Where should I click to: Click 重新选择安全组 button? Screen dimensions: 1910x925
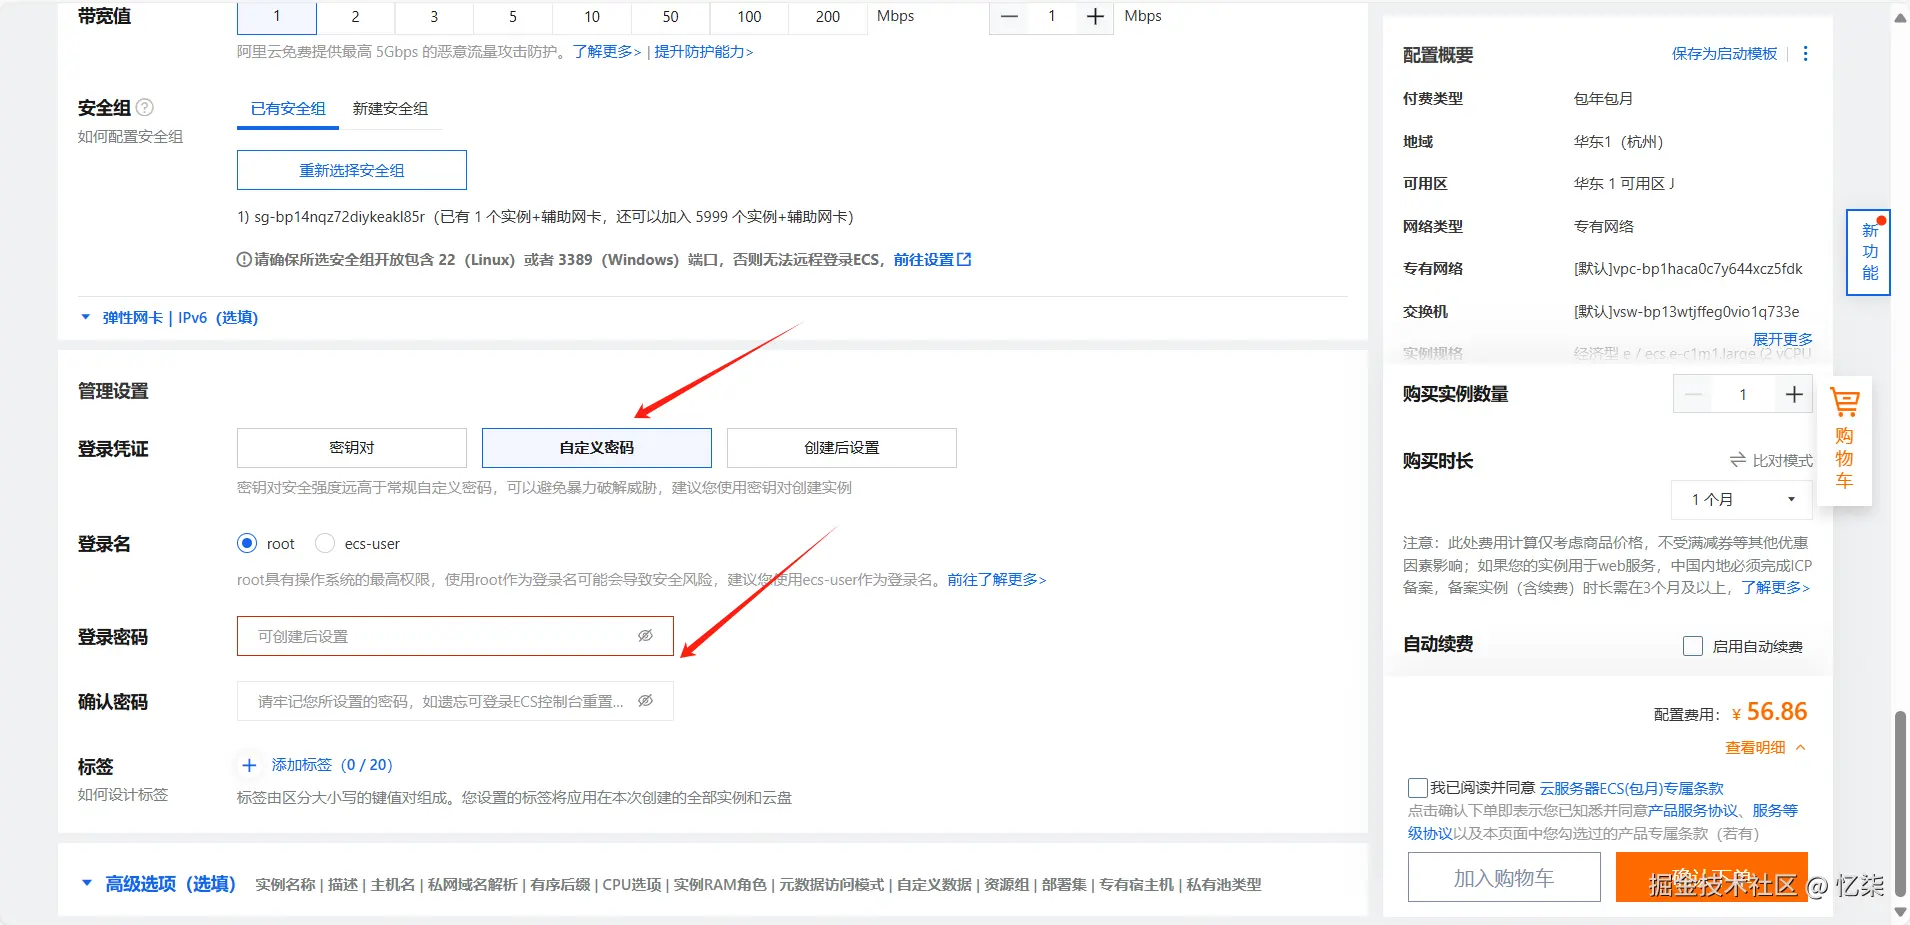(x=352, y=170)
